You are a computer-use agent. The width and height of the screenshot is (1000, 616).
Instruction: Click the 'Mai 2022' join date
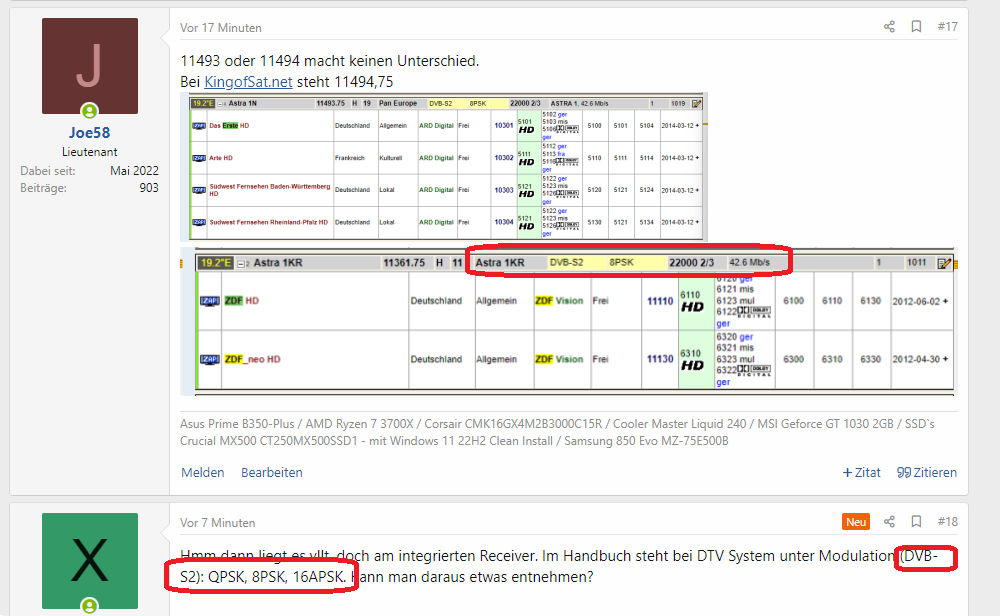pyautogui.click(x=134, y=170)
